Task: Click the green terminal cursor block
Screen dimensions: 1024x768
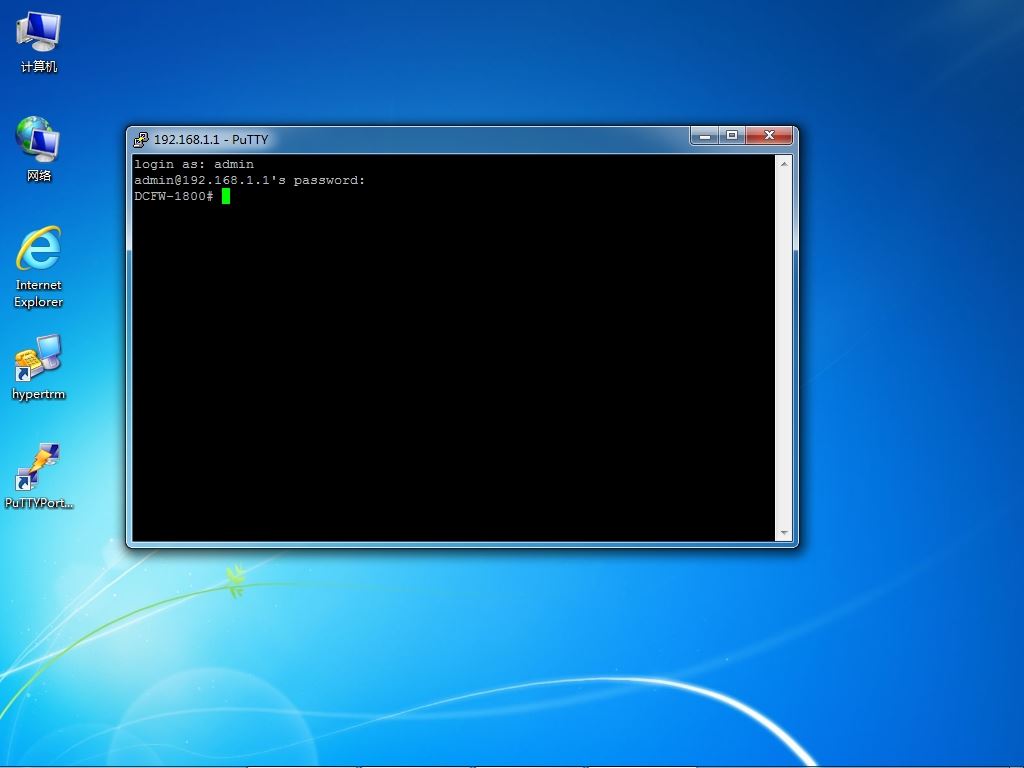Action: [226, 196]
